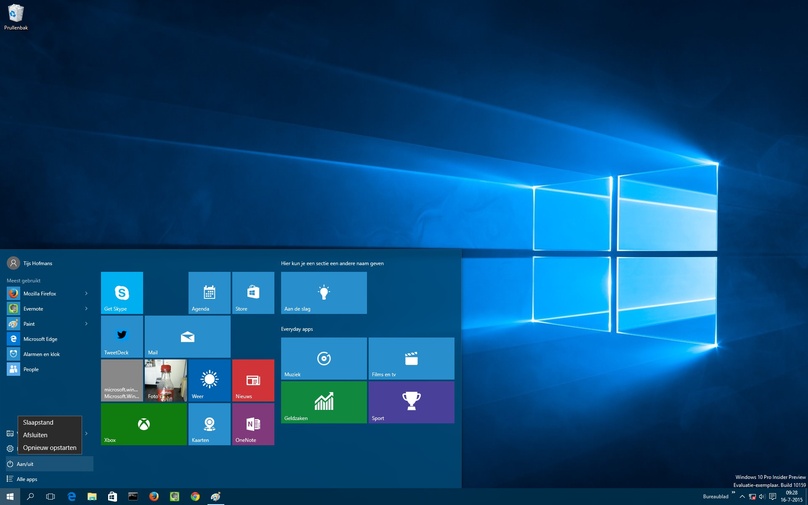Open People from the most used list
Viewport: 808px width, 505px height.
48,369
